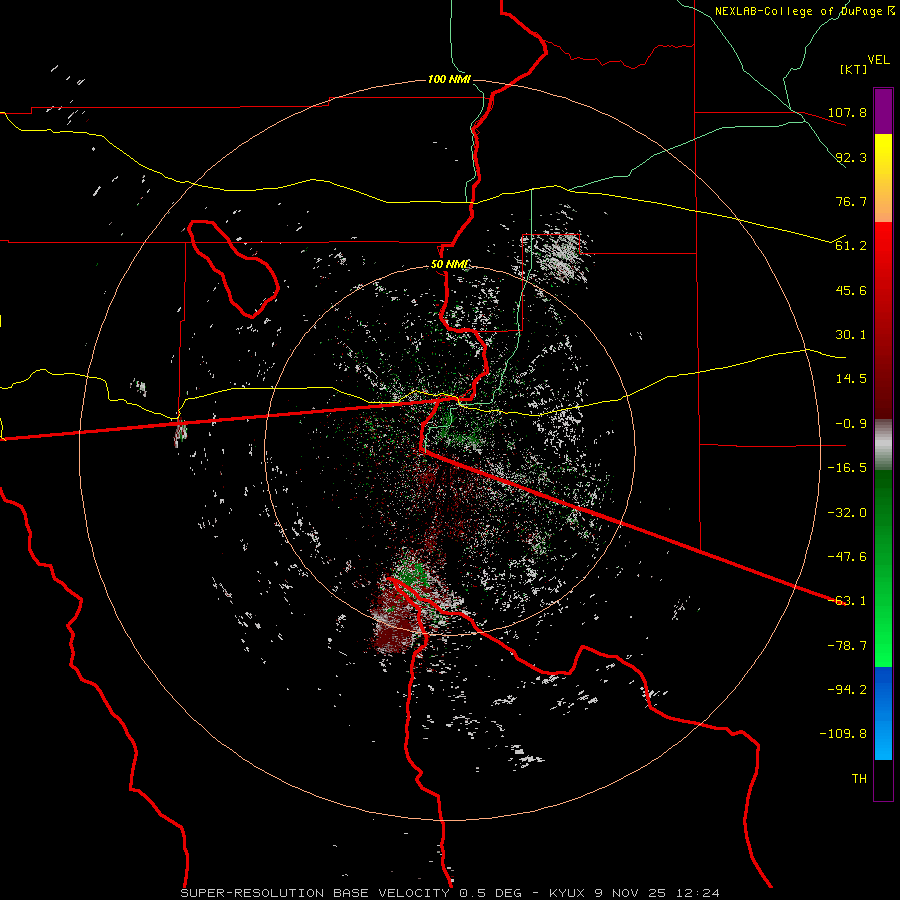
Task: Select the -109.8 legend value
Action: pyautogui.click(x=843, y=734)
